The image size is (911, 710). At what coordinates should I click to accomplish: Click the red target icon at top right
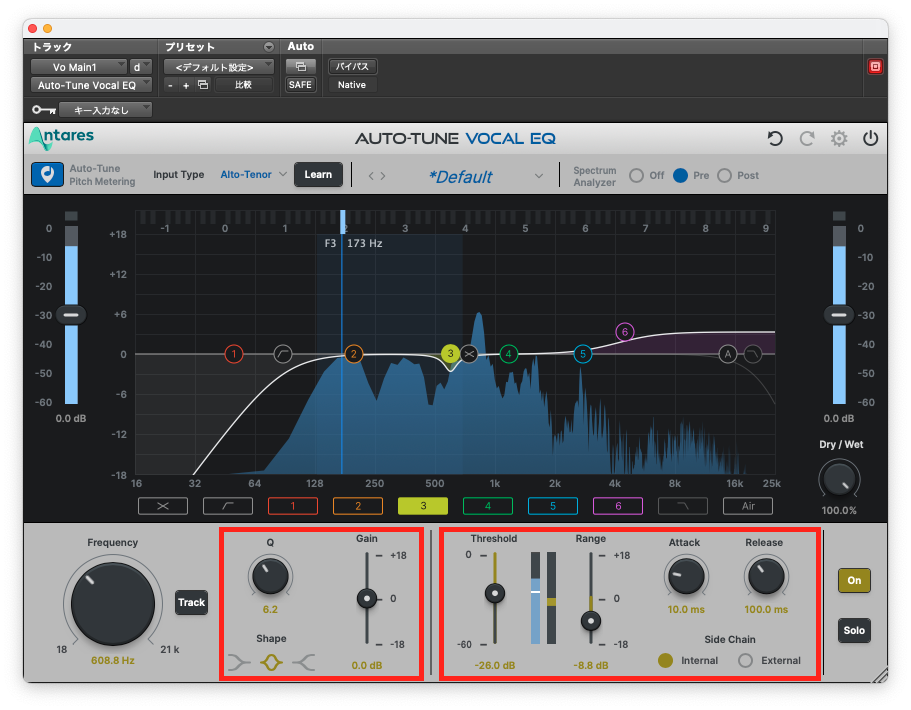(x=875, y=66)
